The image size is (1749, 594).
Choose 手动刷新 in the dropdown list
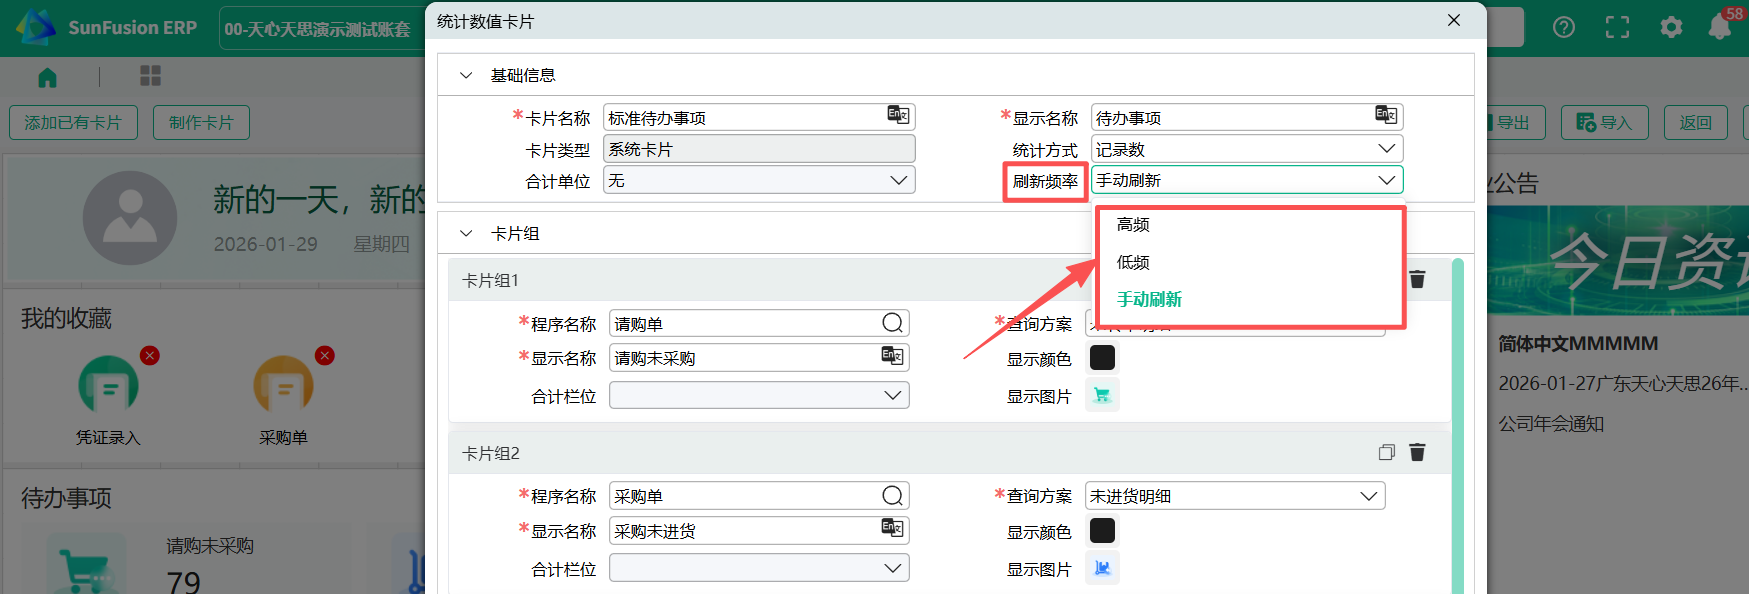point(1149,299)
